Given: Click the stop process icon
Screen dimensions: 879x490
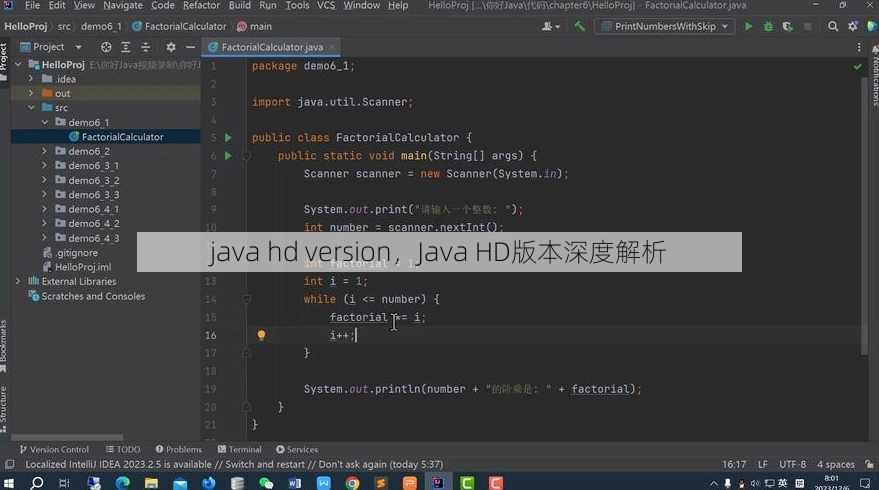Looking at the screenshot, I should click(x=807, y=26).
